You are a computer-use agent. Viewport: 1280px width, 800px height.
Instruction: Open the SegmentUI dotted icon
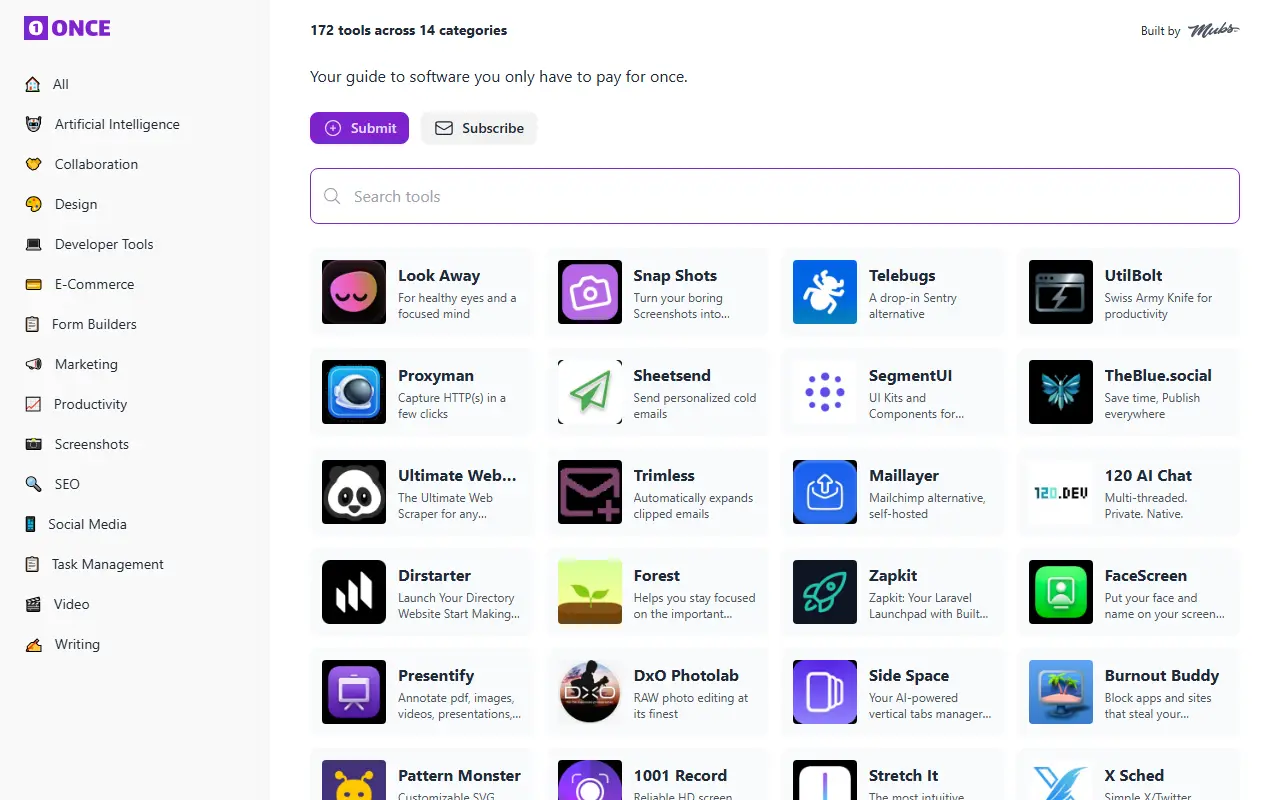point(825,392)
